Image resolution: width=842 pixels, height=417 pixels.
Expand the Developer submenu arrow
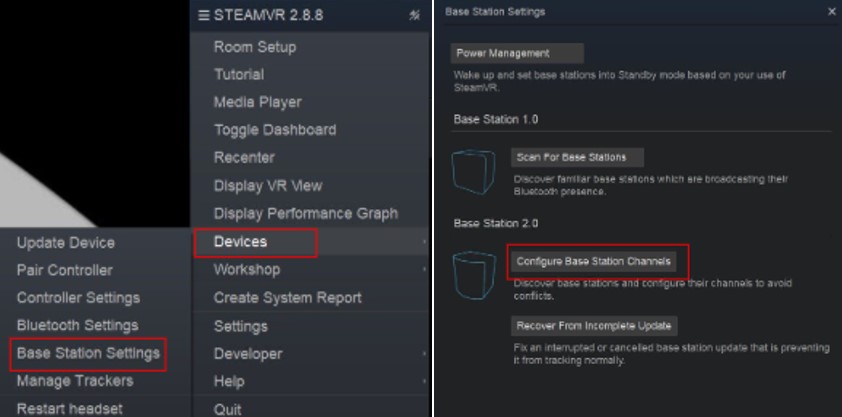(x=424, y=354)
